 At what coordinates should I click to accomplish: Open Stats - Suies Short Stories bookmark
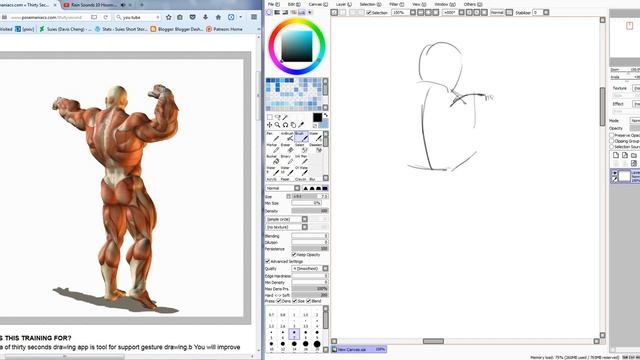pyautogui.click(x=121, y=29)
